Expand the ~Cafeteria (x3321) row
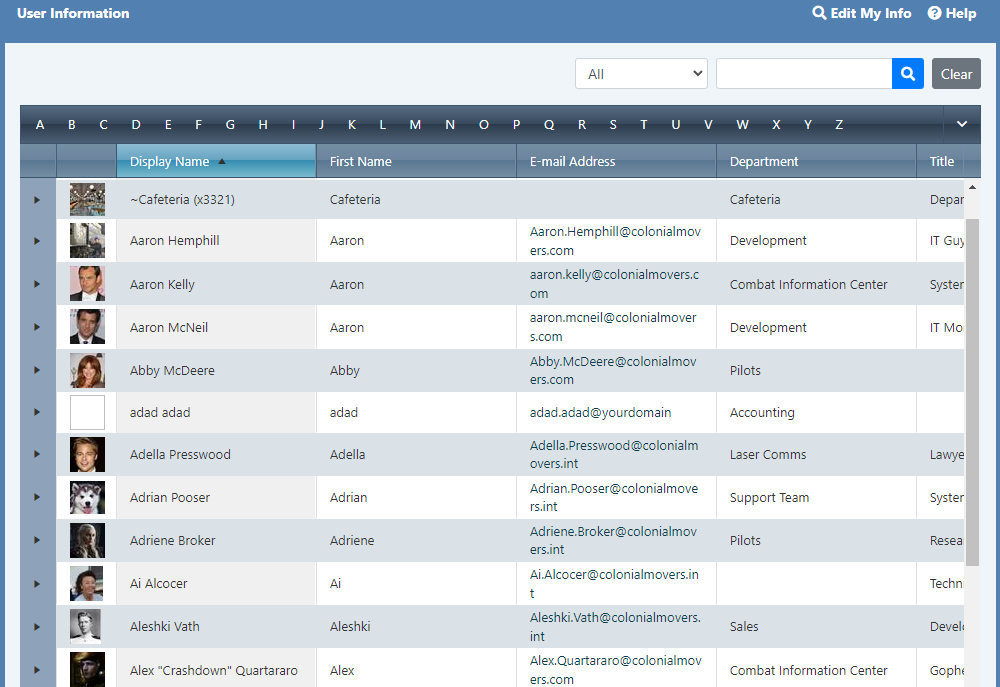 pos(37,200)
